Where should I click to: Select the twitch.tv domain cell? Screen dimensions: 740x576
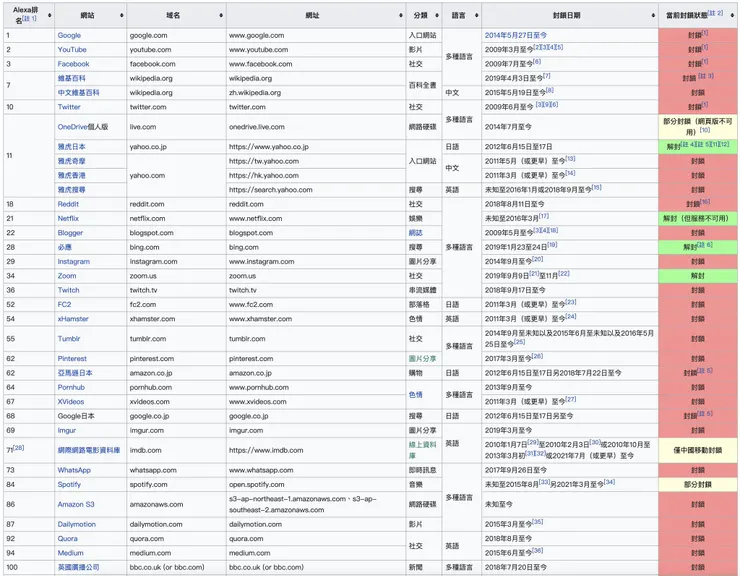(176, 290)
